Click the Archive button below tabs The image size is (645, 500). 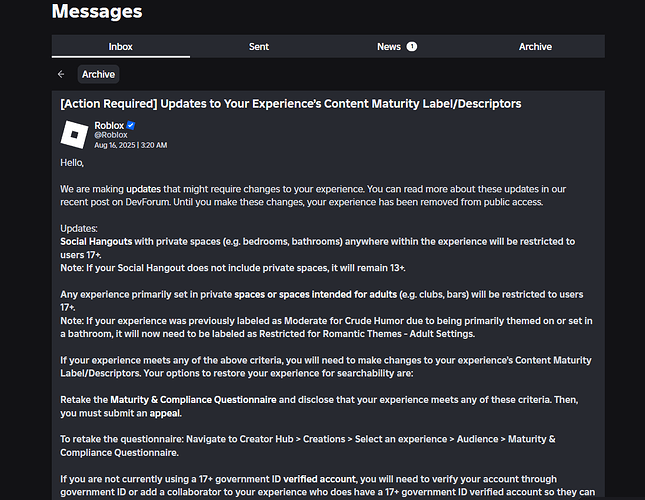(98, 74)
